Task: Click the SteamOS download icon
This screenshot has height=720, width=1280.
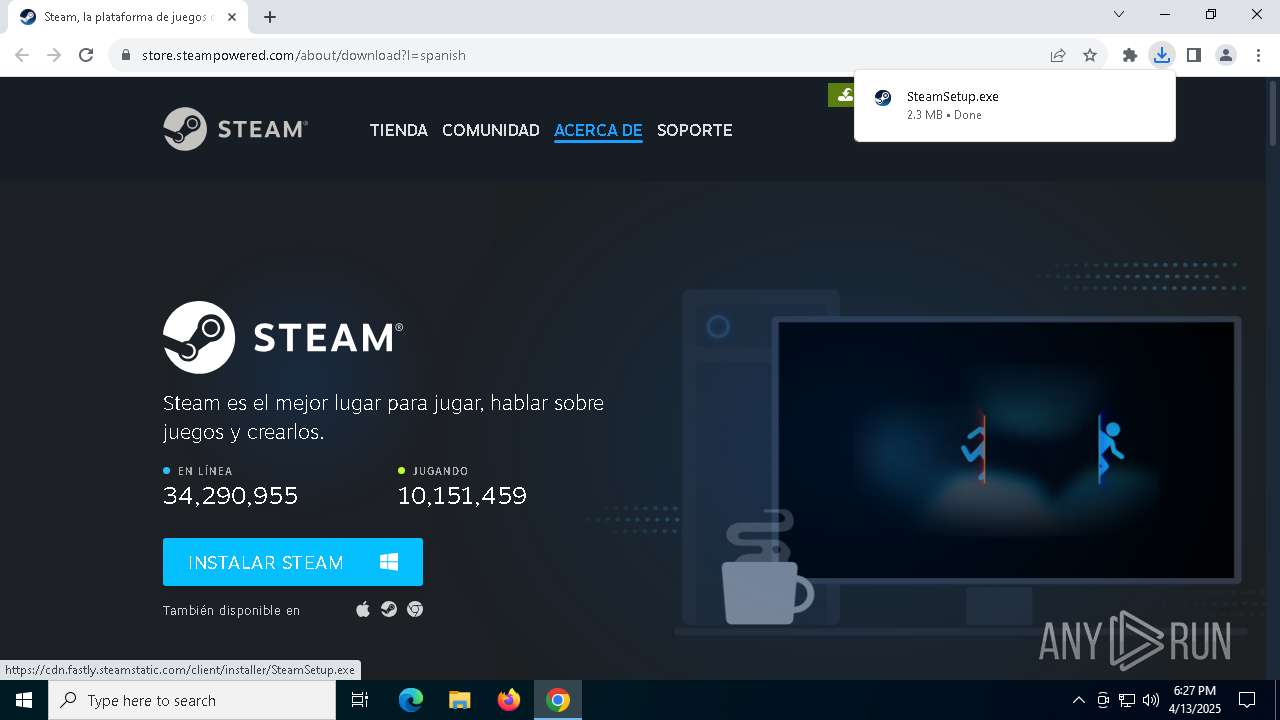Action: 389,609
